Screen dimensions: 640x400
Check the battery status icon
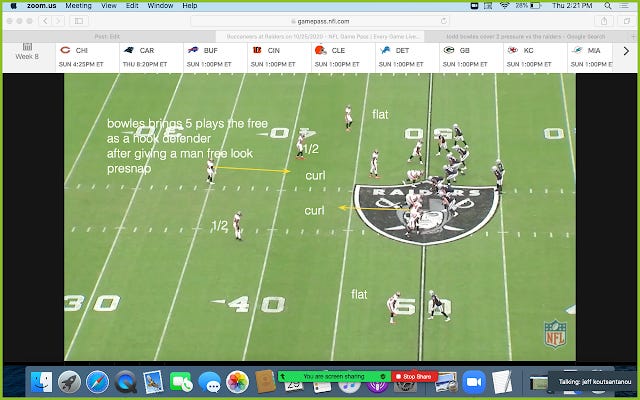click(x=535, y=6)
